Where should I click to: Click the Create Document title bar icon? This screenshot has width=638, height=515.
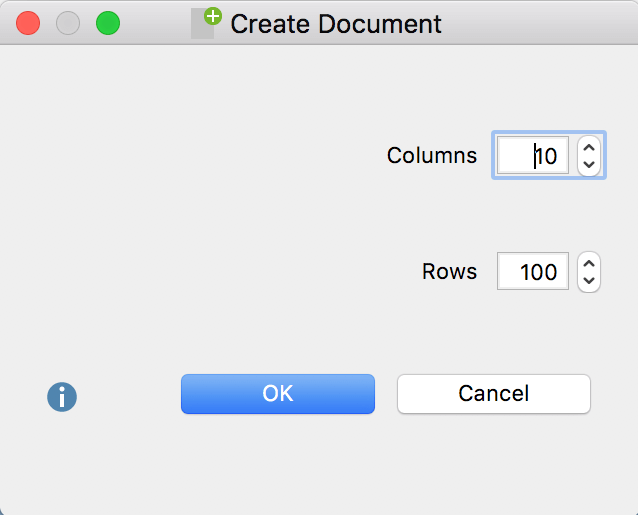206,23
